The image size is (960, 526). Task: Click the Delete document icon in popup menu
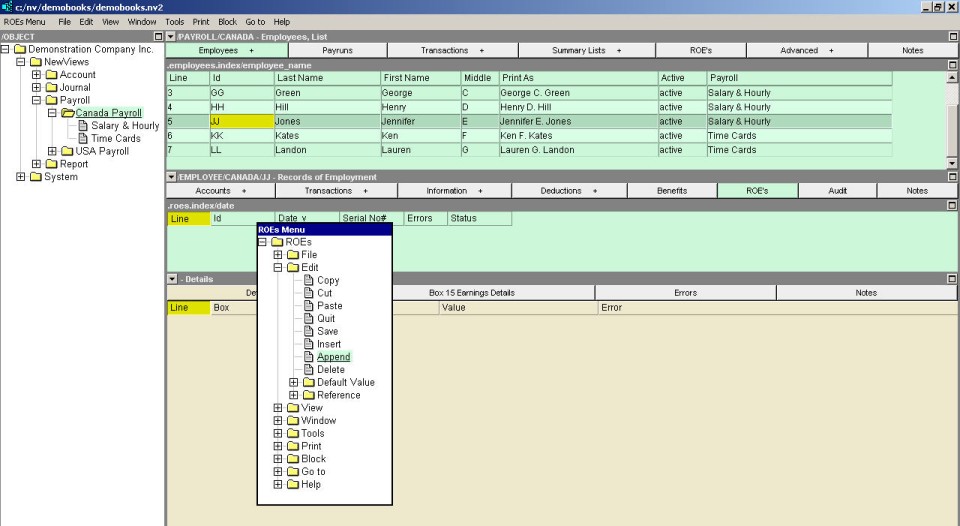coord(309,370)
